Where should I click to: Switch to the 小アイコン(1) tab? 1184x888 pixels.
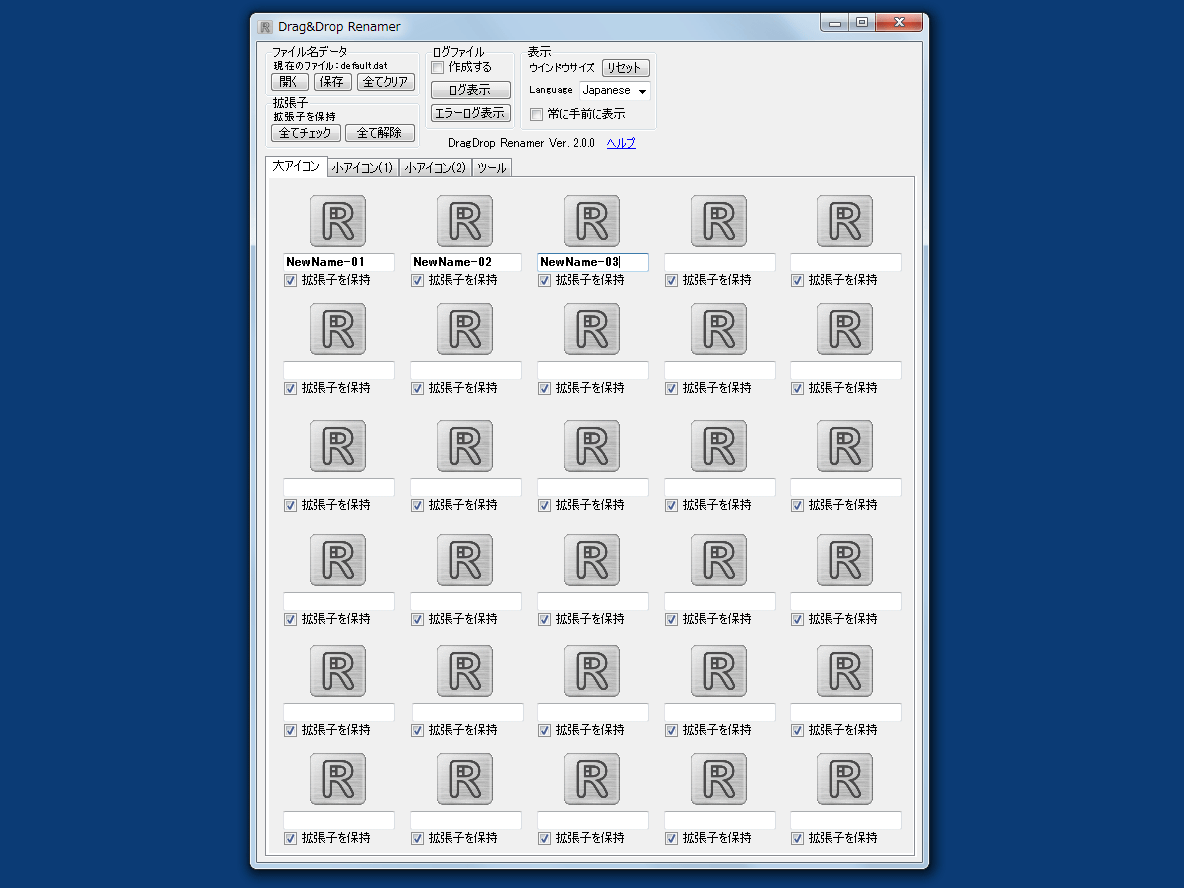[362, 168]
